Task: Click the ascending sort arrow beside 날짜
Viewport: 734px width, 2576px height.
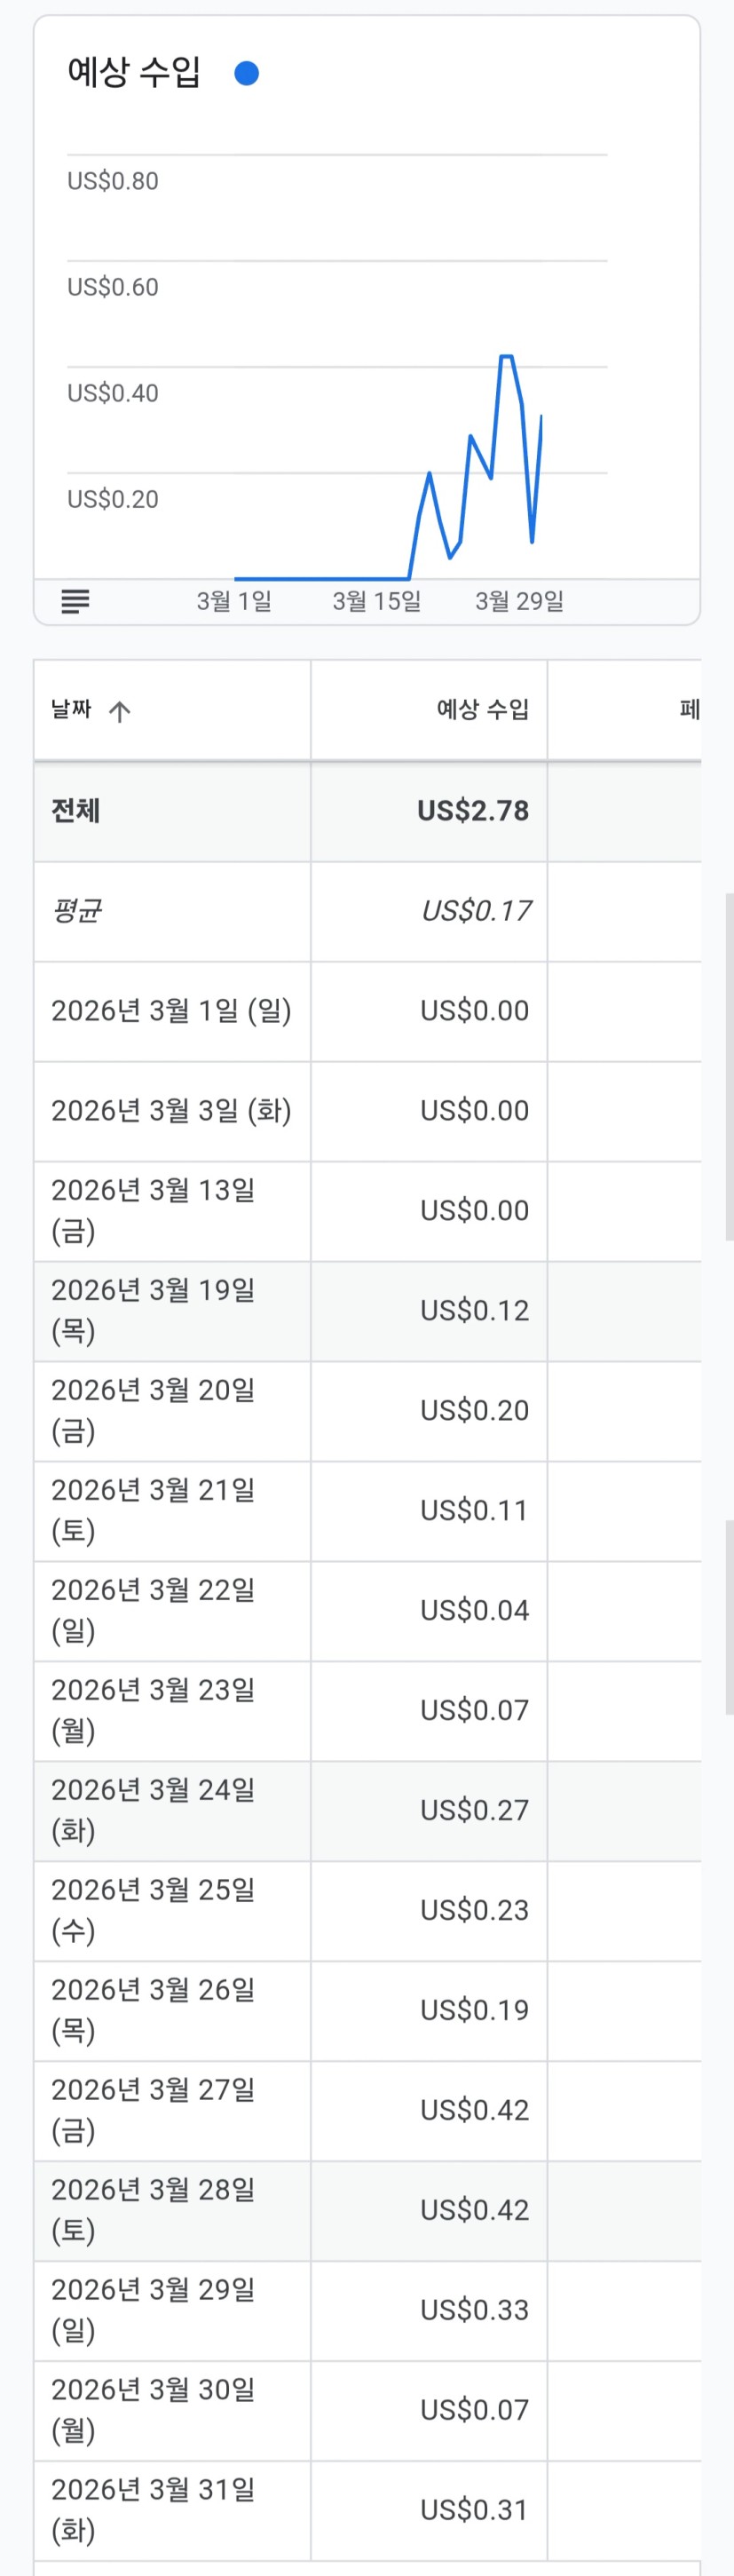Action: (x=120, y=711)
